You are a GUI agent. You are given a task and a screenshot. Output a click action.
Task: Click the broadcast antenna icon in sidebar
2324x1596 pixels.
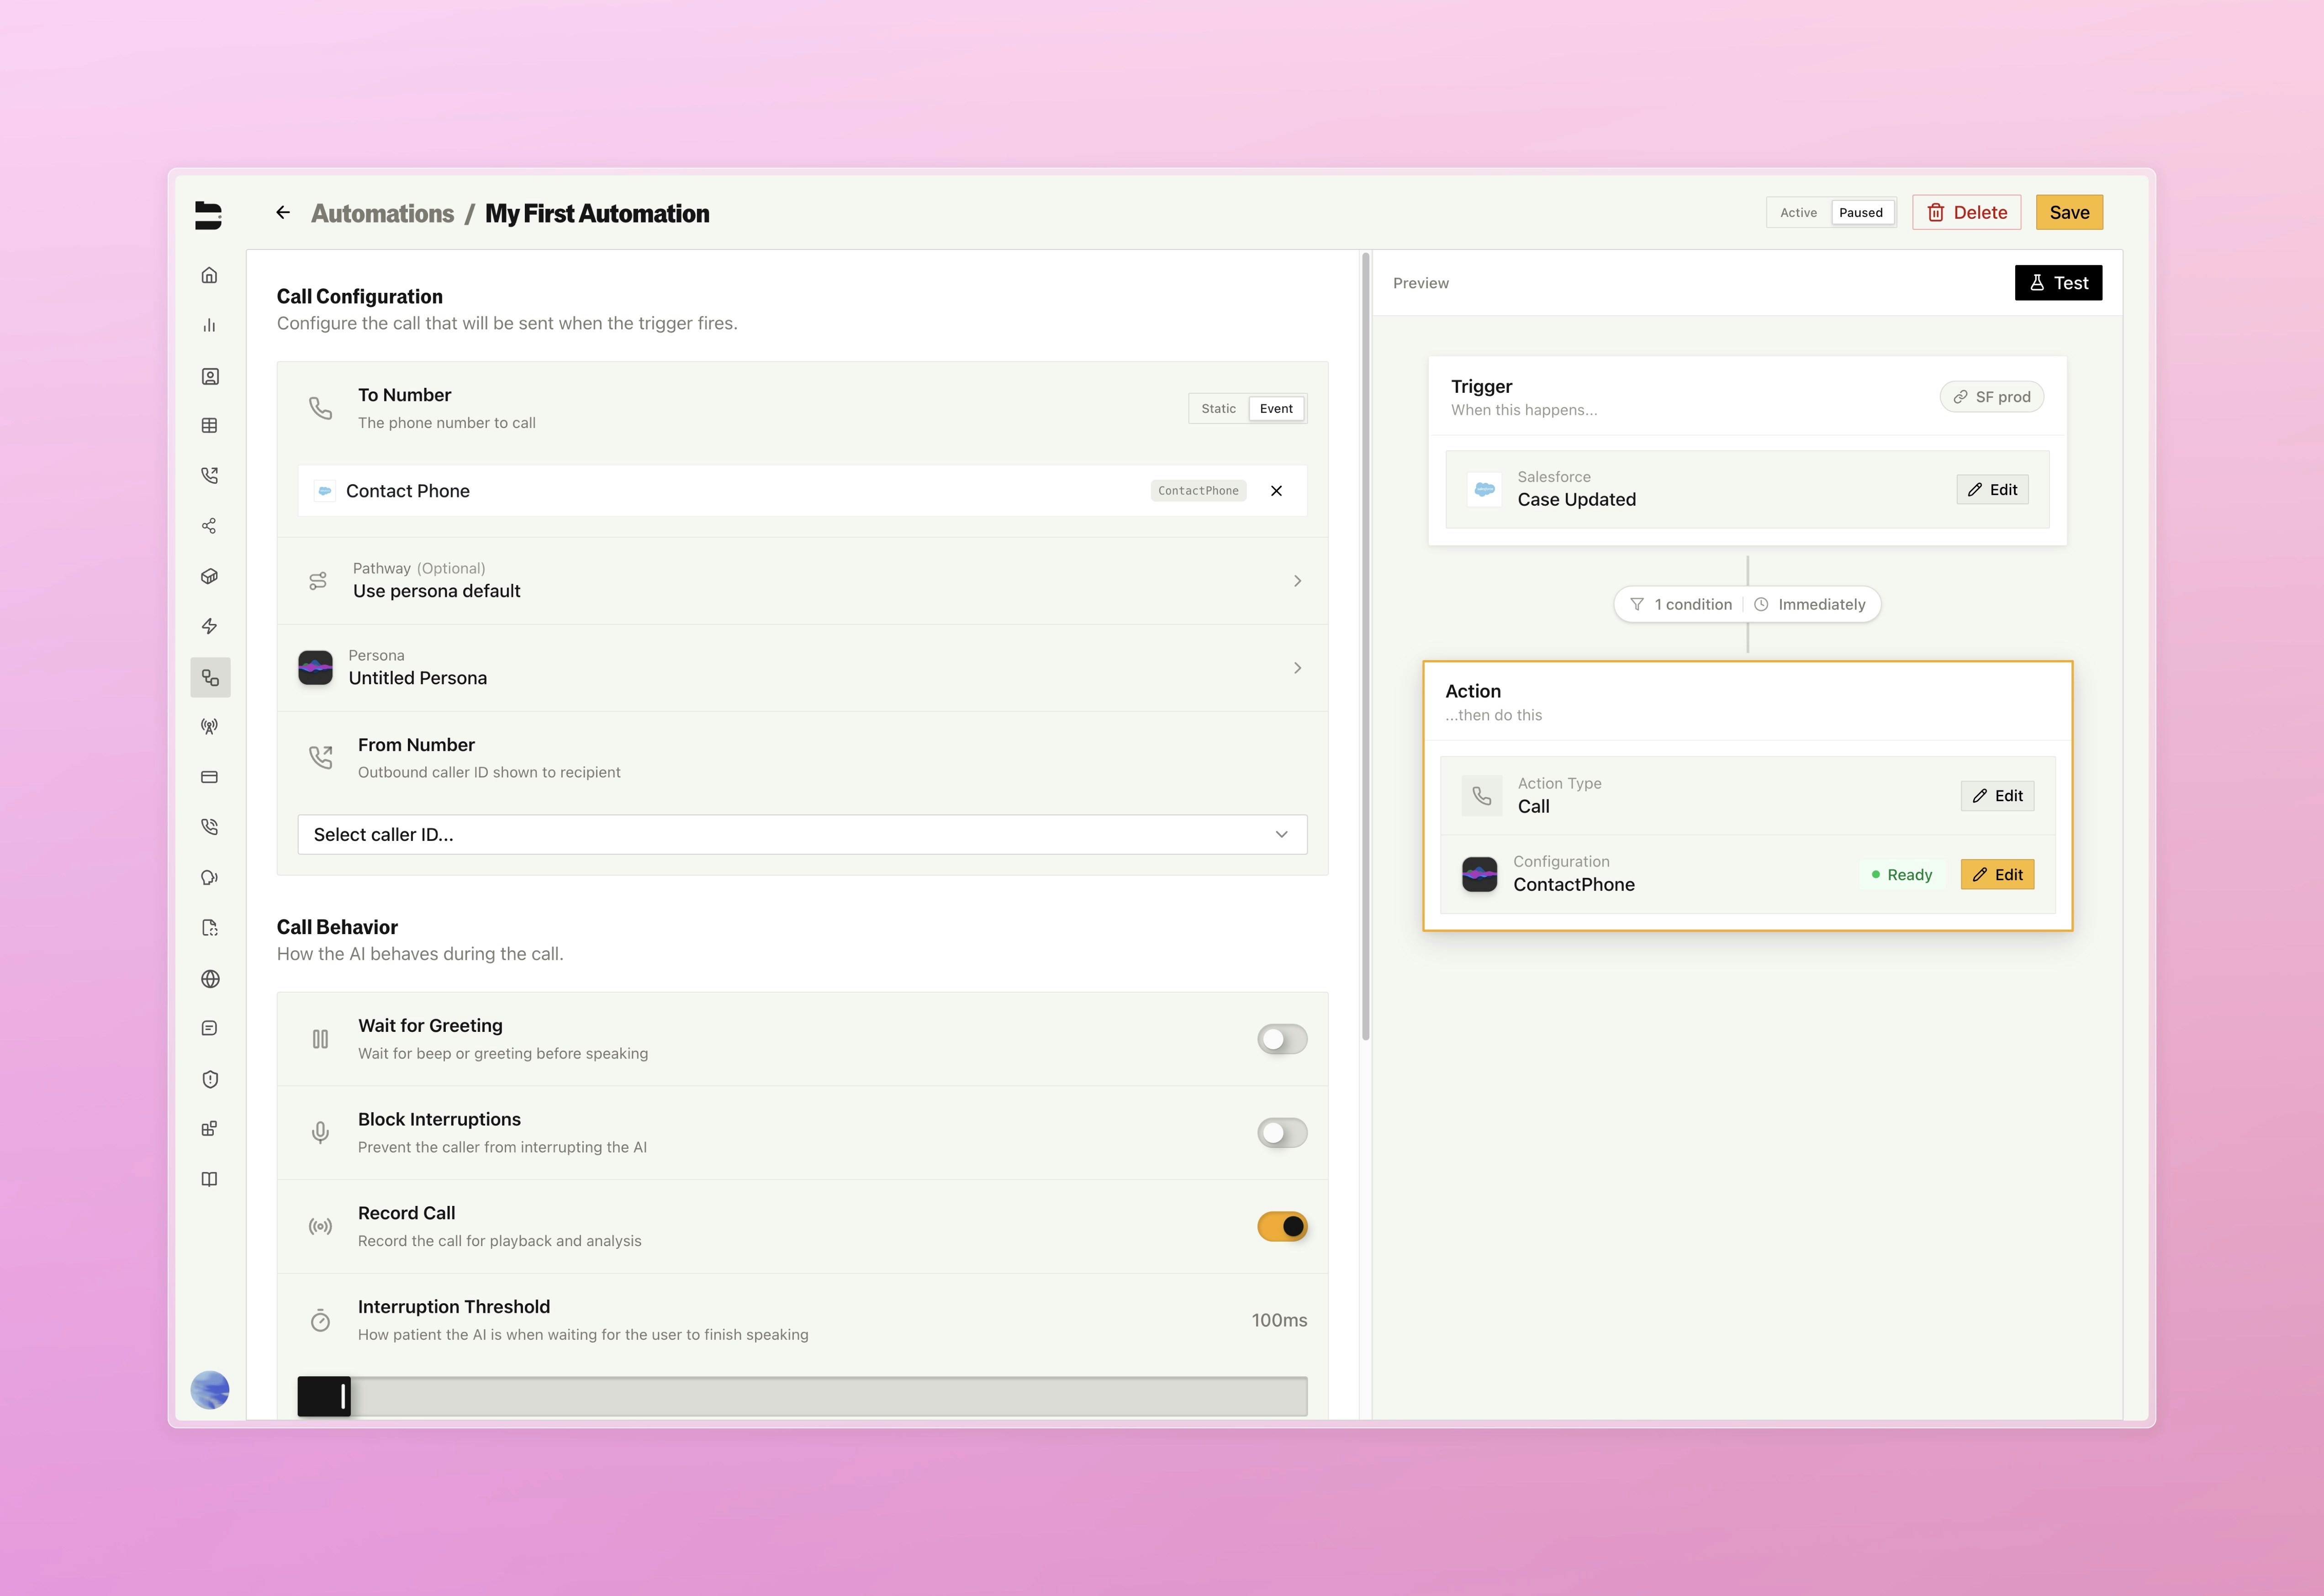pyautogui.click(x=210, y=726)
